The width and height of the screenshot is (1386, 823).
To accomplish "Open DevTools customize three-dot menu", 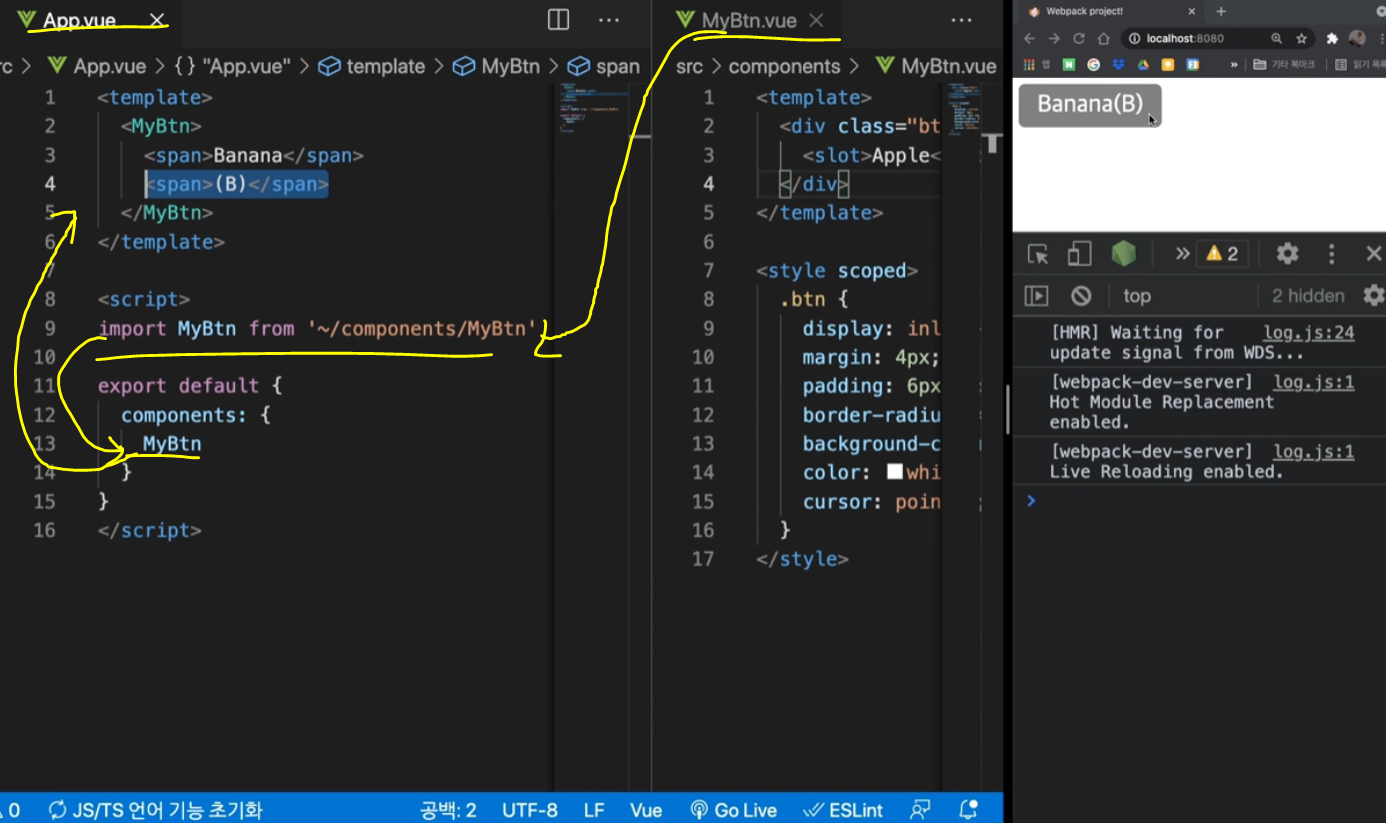I will click(x=1331, y=254).
